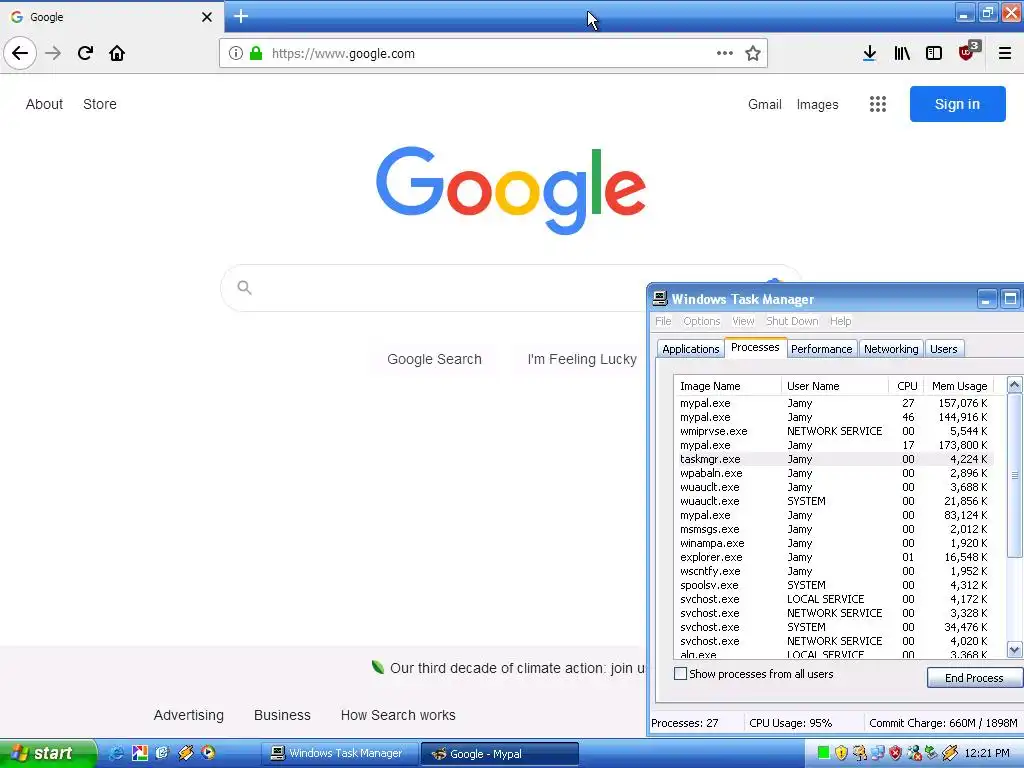Viewport: 1024px width, 768px height.
Task: Open page actions three-dot menu in address bar
Action: (x=724, y=53)
